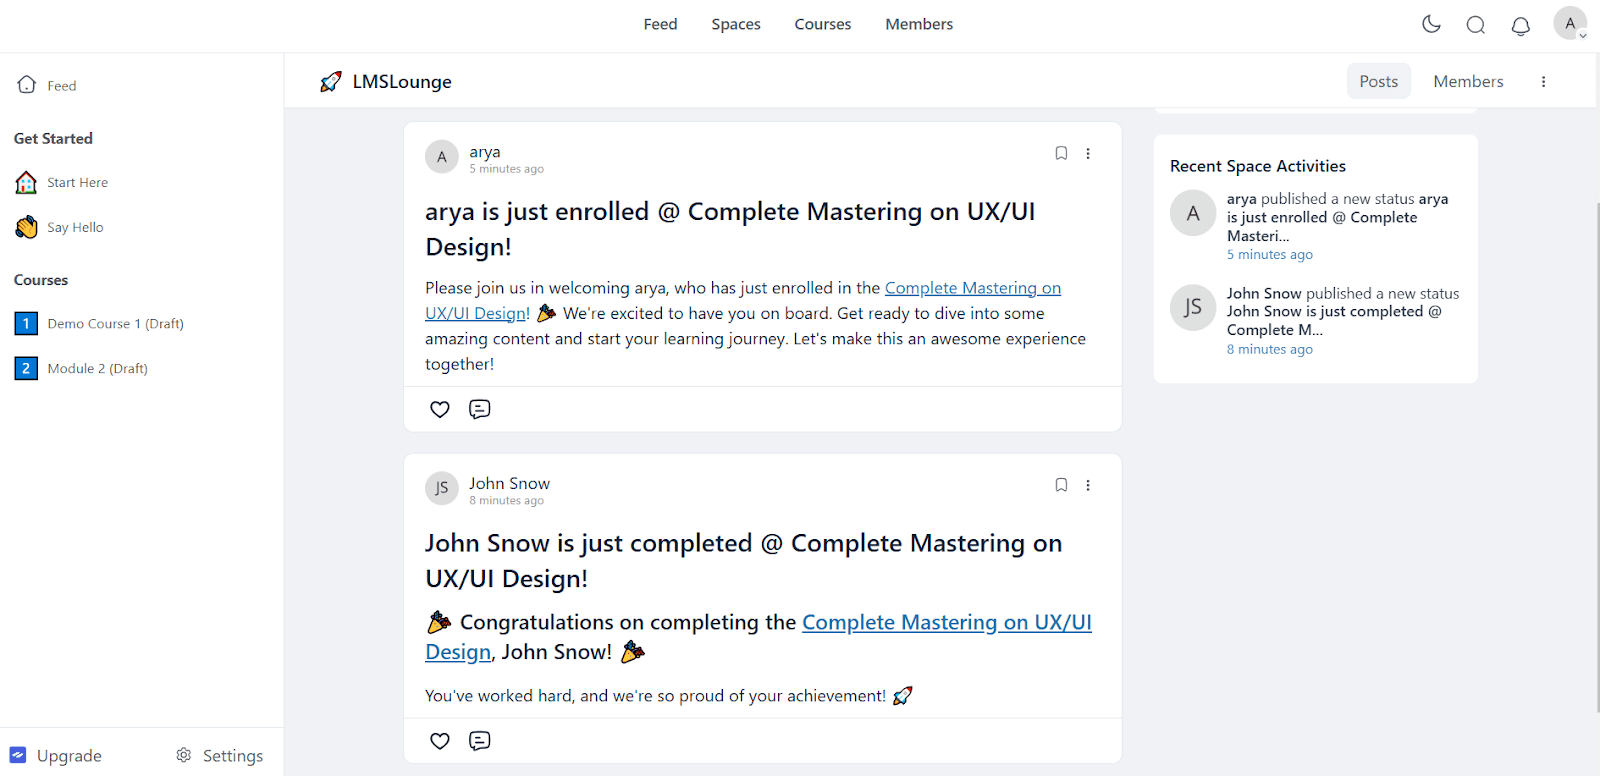Click the Settings gear icon
This screenshot has width=1600, height=776.
tap(184, 755)
